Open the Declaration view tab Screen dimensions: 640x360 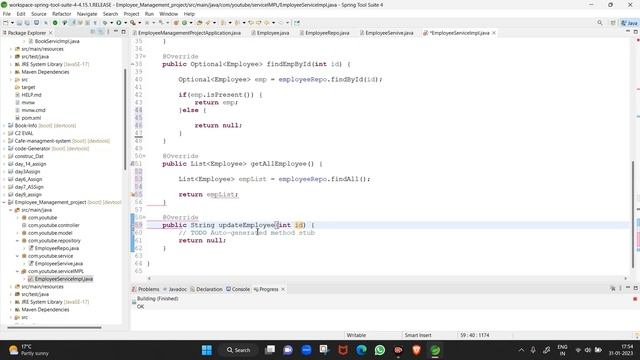[x=207, y=289]
